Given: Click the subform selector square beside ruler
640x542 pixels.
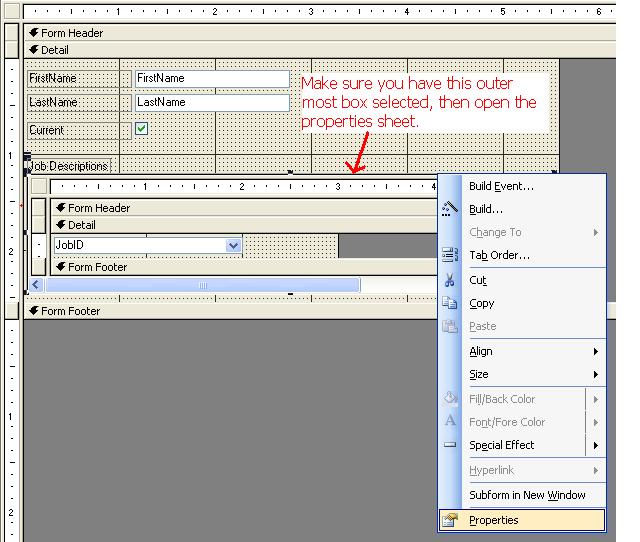Looking at the screenshot, I should (39, 186).
